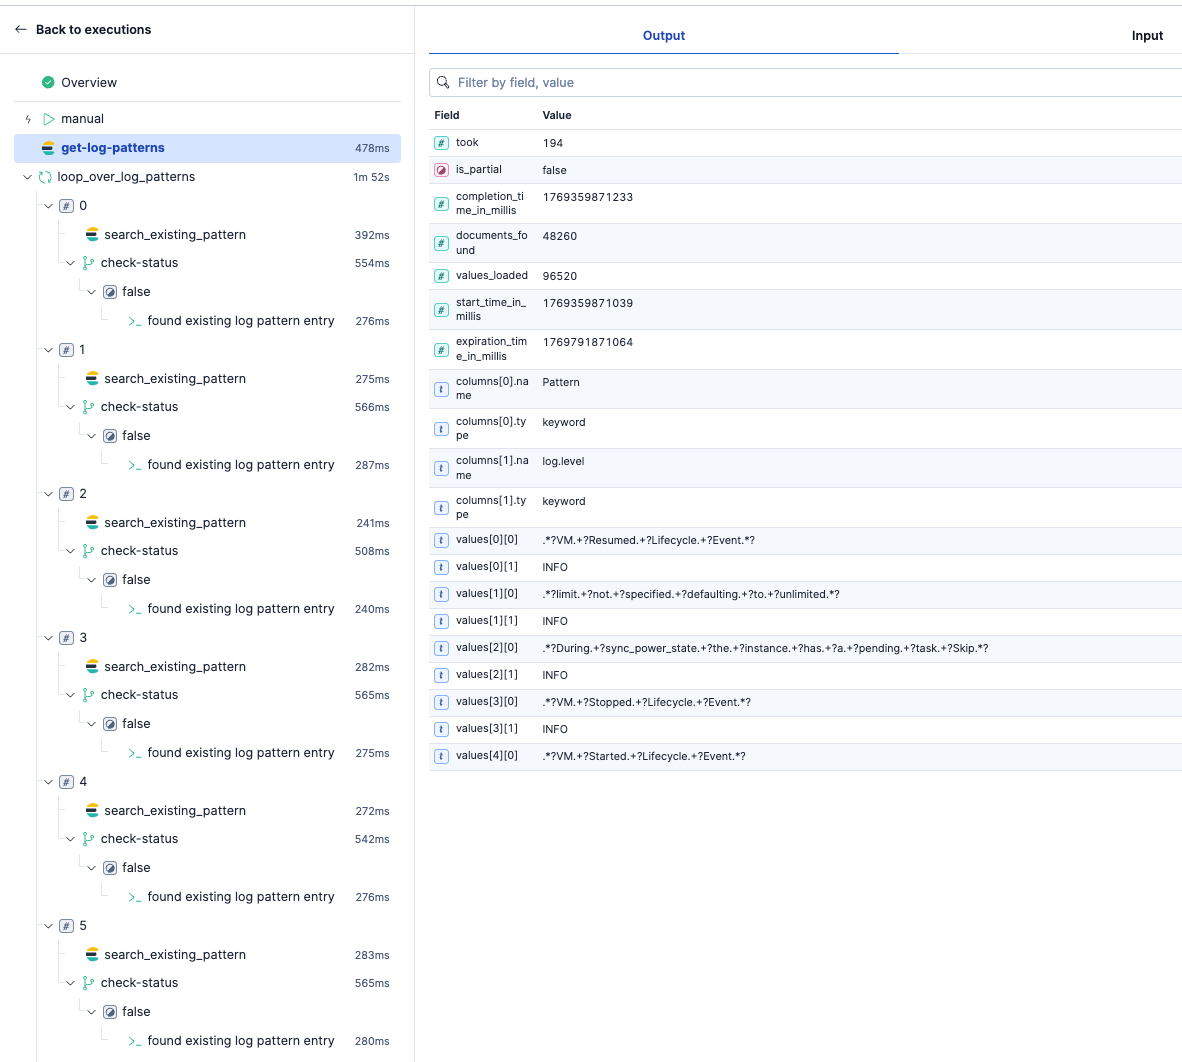Switch to the Input tab
This screenshot has width=1182, height=1062.
pos(1147,35)
